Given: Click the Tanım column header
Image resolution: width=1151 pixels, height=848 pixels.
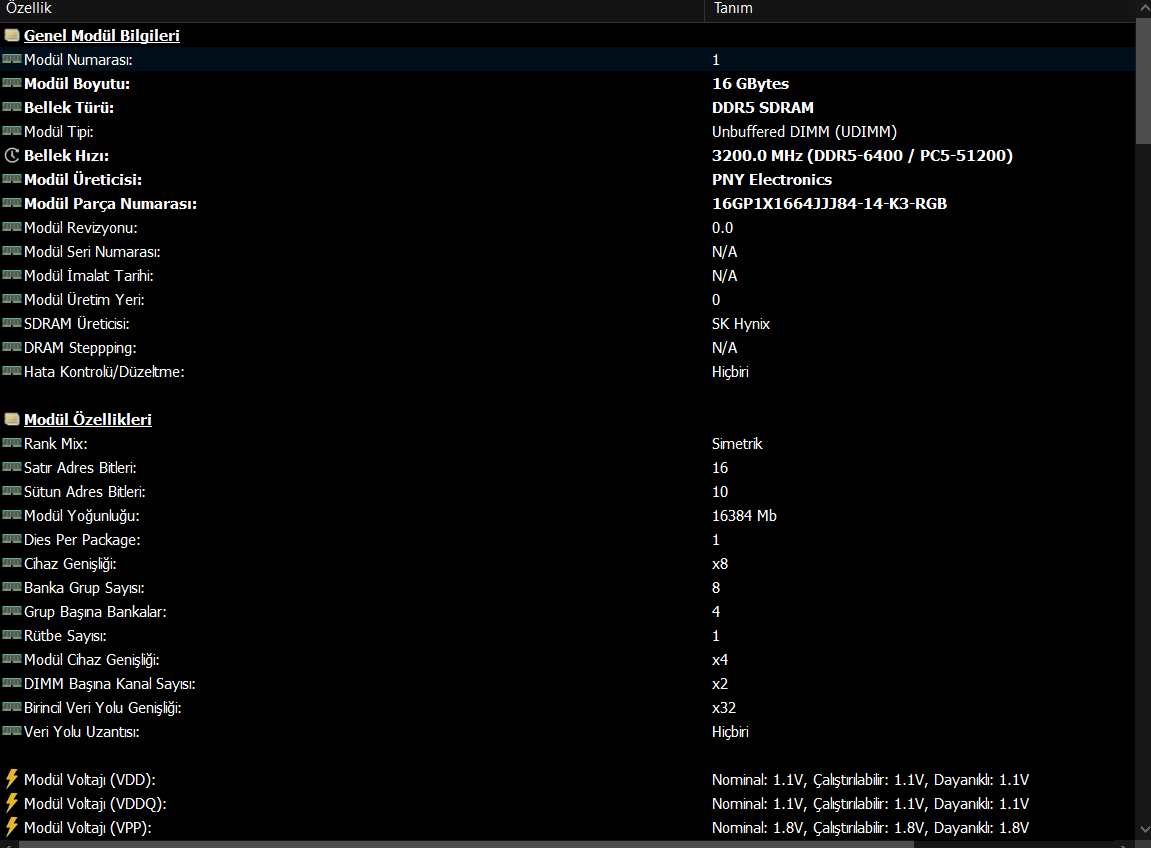Looking at the screenshot, I should (x=920, y=9).
